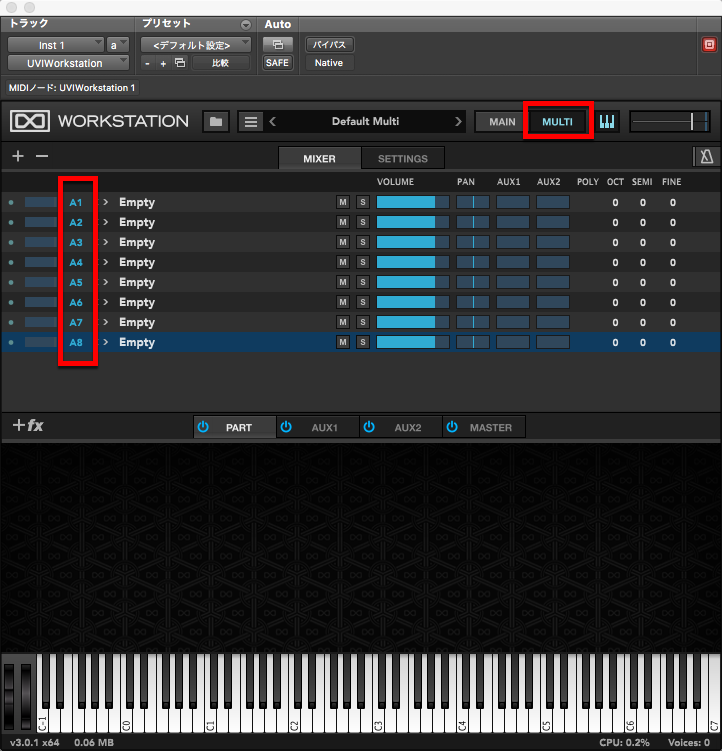The width and height of the screenshot is (722, 751).
Task: Mute part A5
Action: (x=343, y=282)
